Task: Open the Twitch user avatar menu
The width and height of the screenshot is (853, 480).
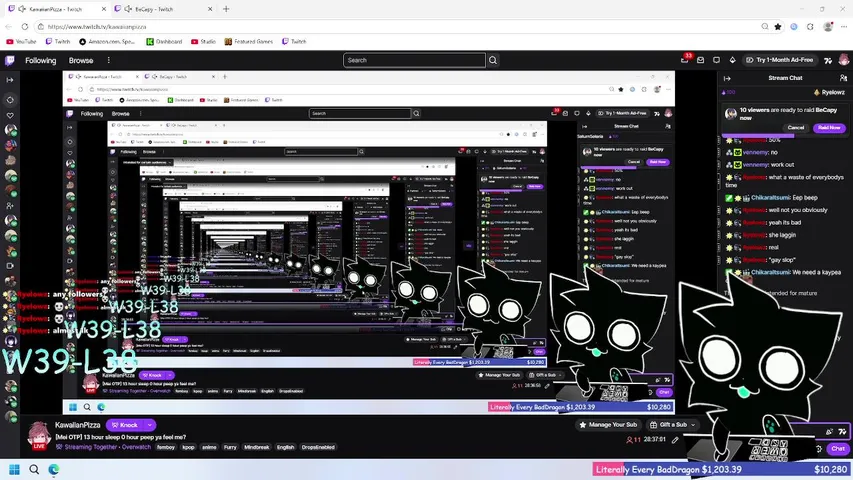Action: (844, 60)
